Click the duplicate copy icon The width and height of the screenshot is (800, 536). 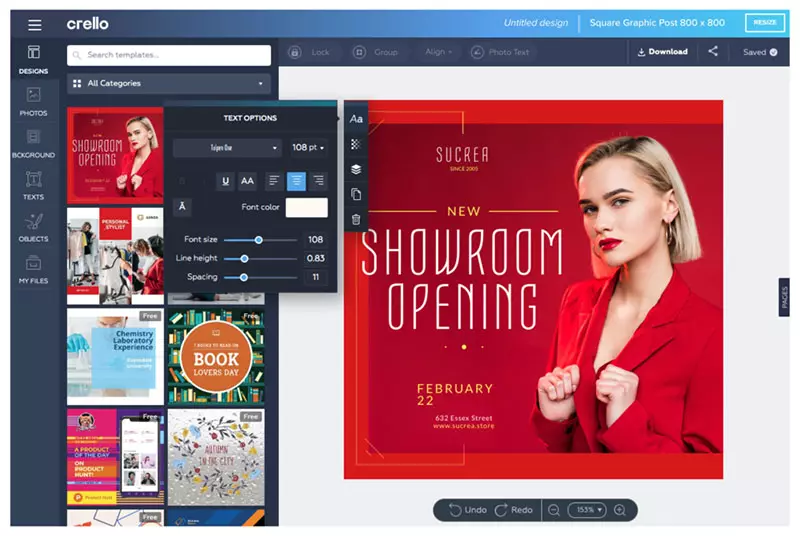tap(356, 194)
